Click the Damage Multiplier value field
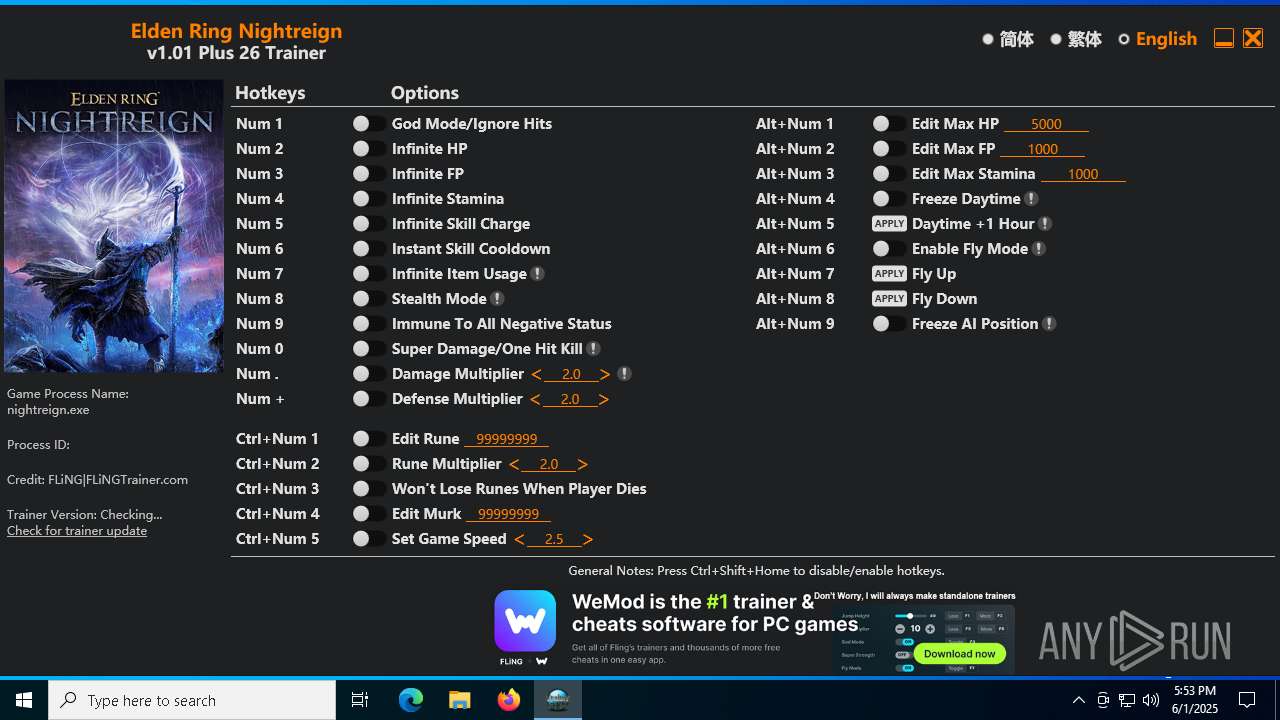 pyautogui.click(x=571, y=374)
